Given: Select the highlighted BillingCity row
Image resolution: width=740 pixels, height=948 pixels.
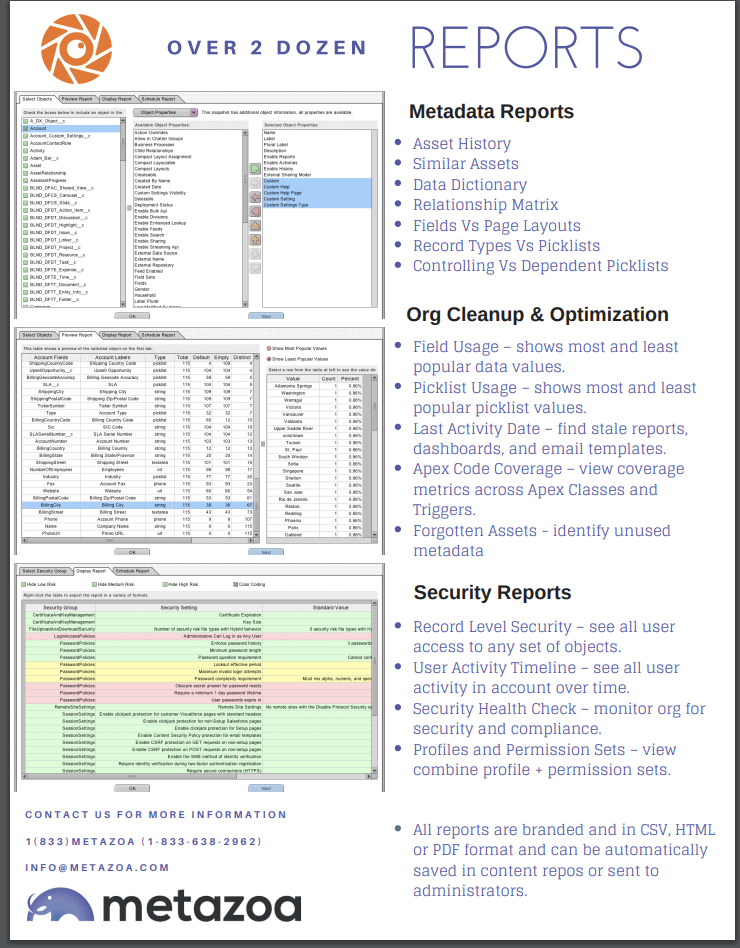Looking at the screenshot, I should pyautogui.click(x=137, y=505).
